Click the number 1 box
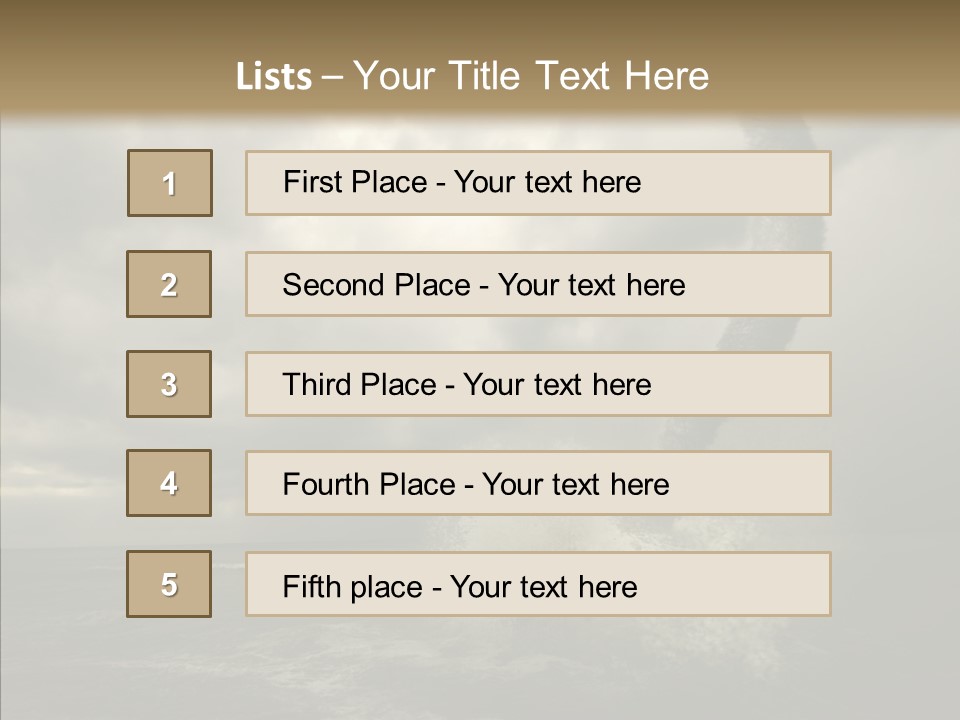 pos(170,183)
